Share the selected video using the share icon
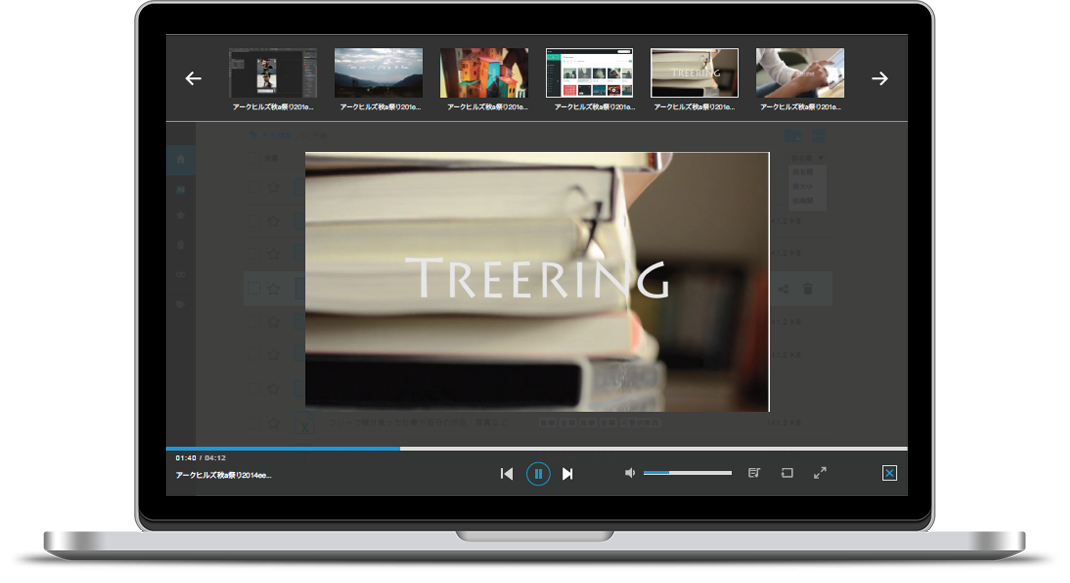Screen dimensions: 1070x583 tap(784, 289)
